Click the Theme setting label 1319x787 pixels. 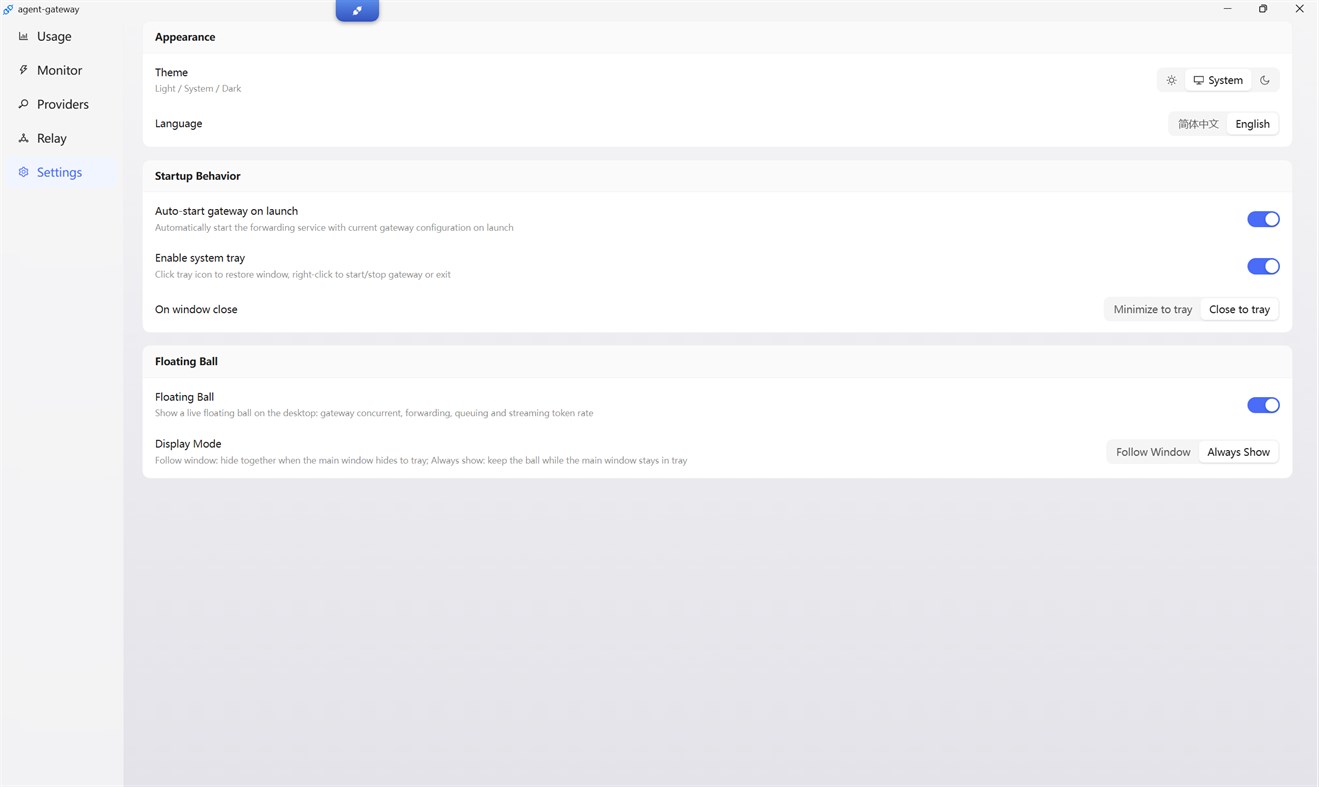tap(171, 72)
